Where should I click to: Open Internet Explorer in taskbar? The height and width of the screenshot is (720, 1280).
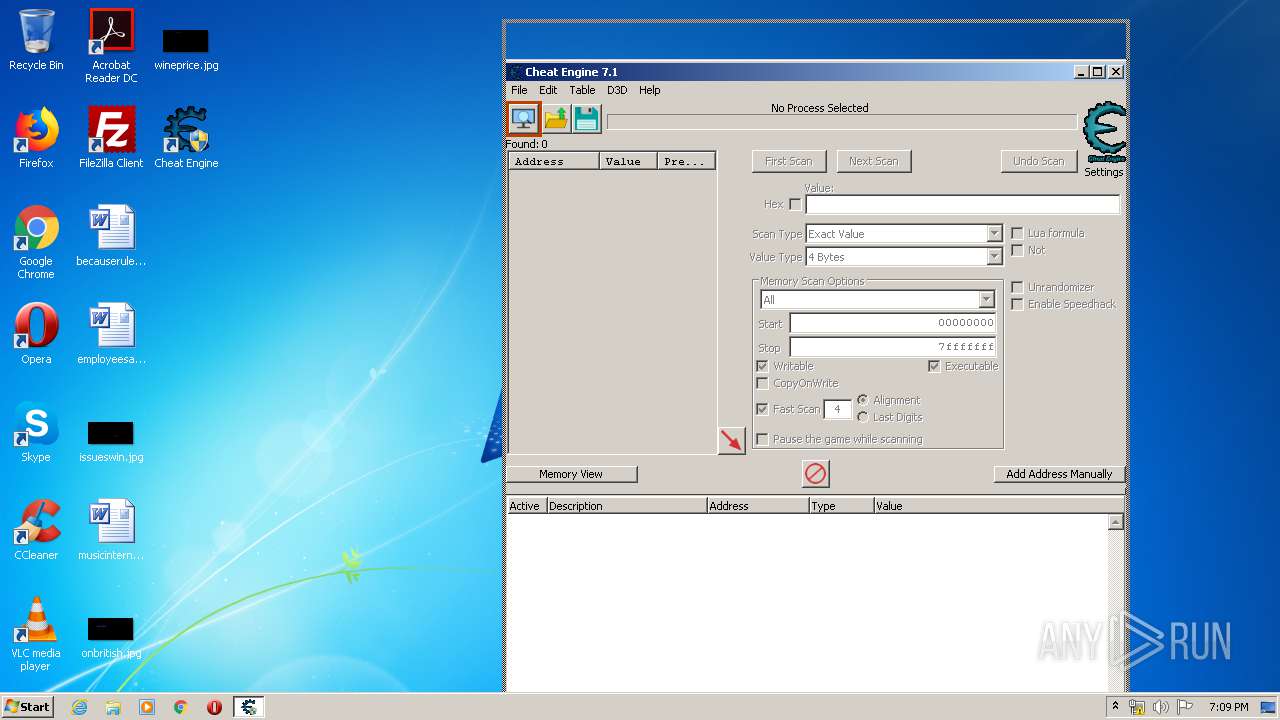point(79,707)
